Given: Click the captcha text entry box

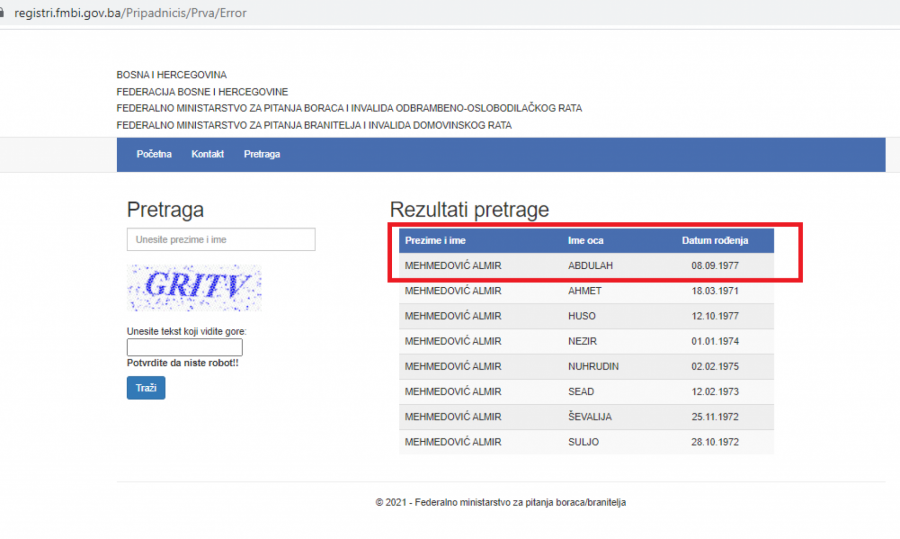Looking at the screenshot, I should [x=185, y=347].
